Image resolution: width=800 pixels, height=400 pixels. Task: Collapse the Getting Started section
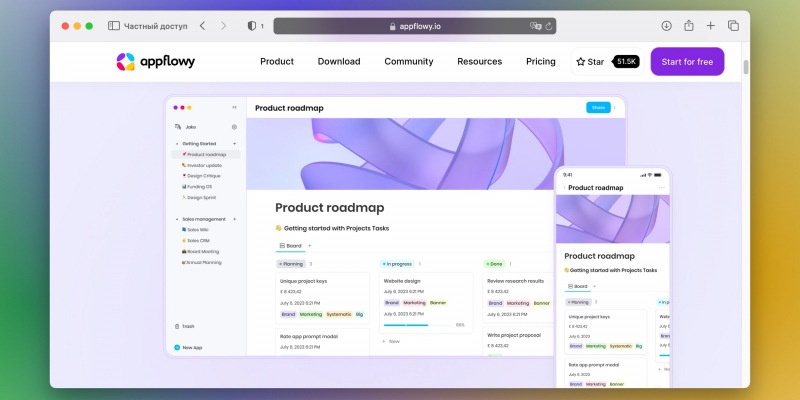pyautogui.click(x=178, y=144)
